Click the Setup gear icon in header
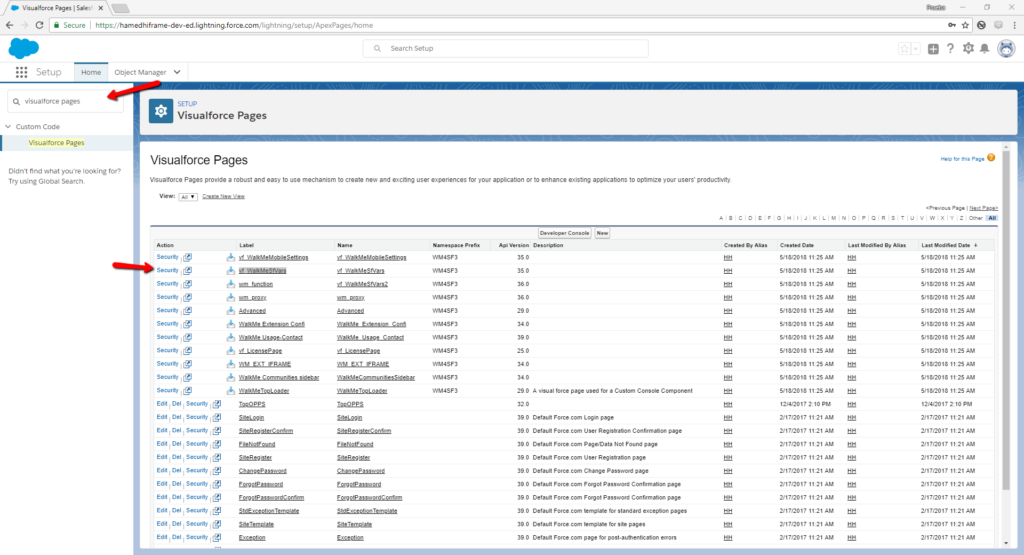The height and width of the screenshot is (555, 1024). coord(967,49)
